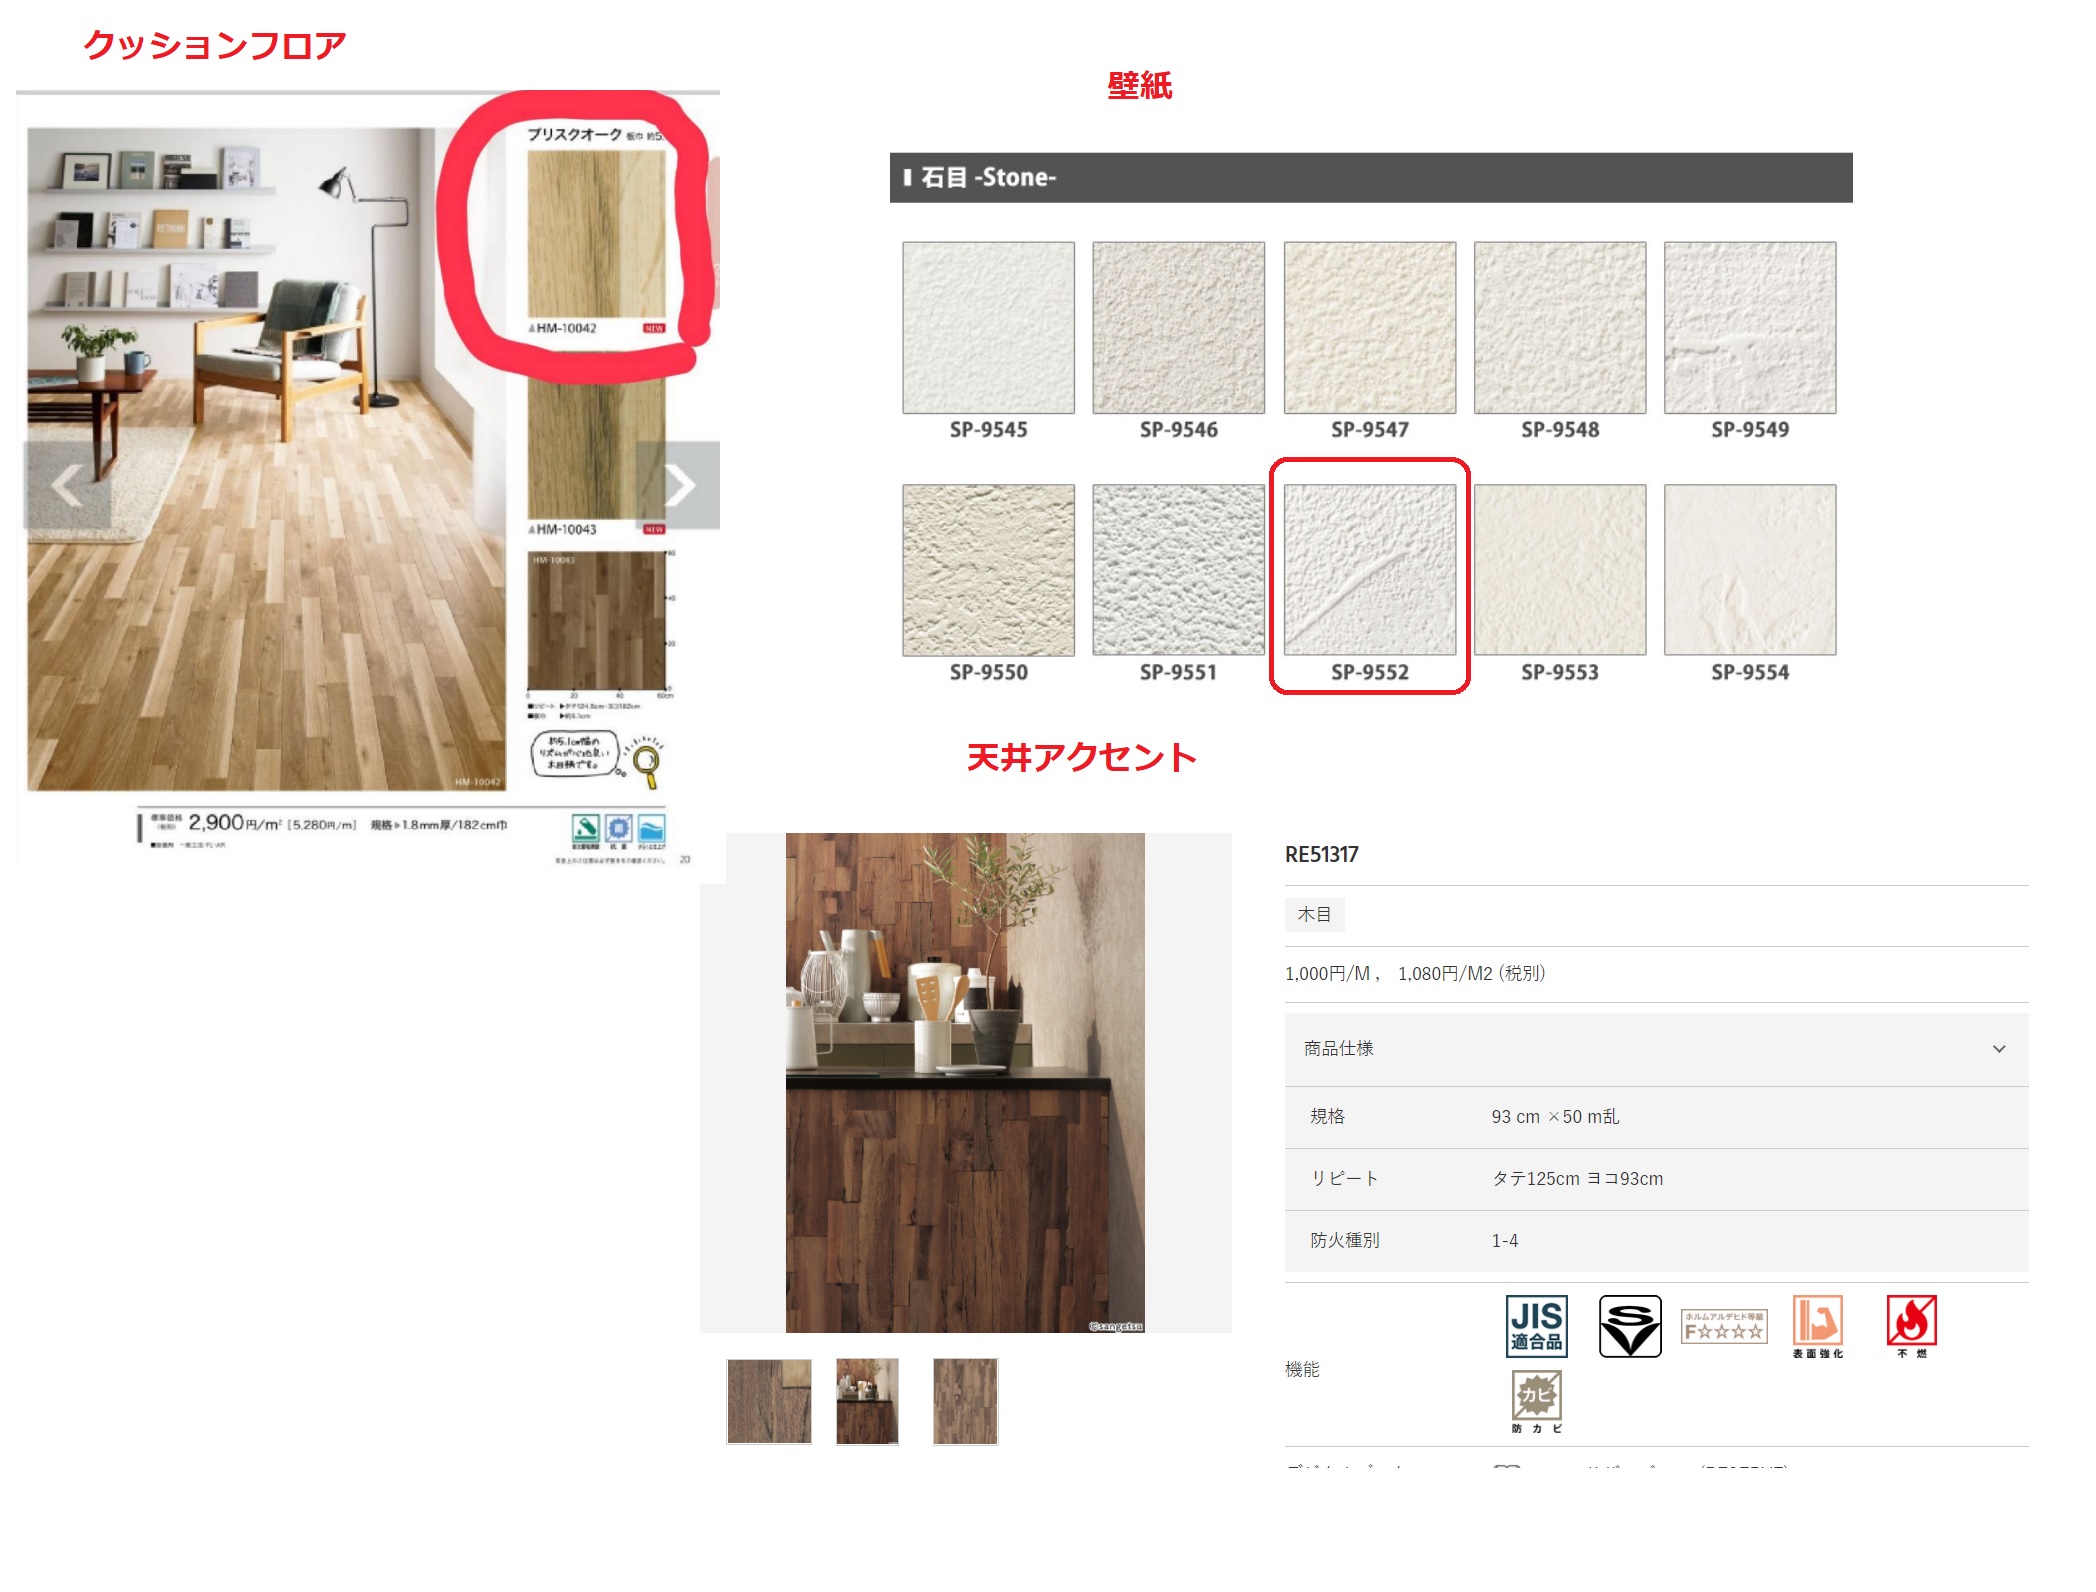Choose the SP-9551 textured wallpaper sample

point(1178,570)
